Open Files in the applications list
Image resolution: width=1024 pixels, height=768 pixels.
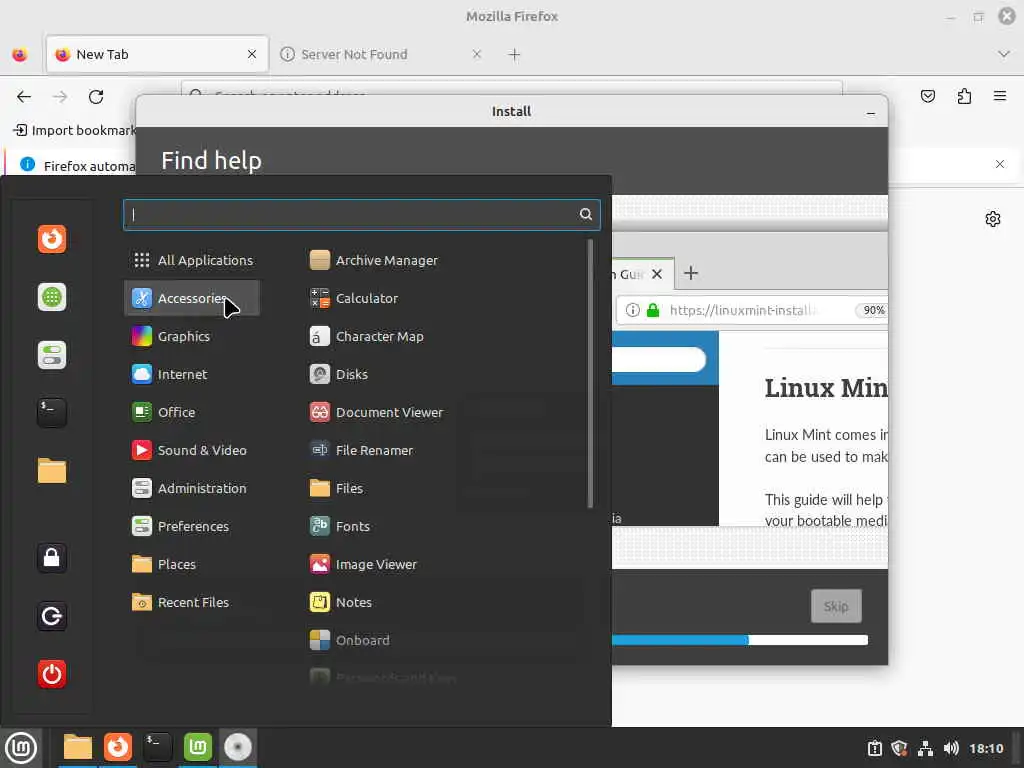pos(337,488)
